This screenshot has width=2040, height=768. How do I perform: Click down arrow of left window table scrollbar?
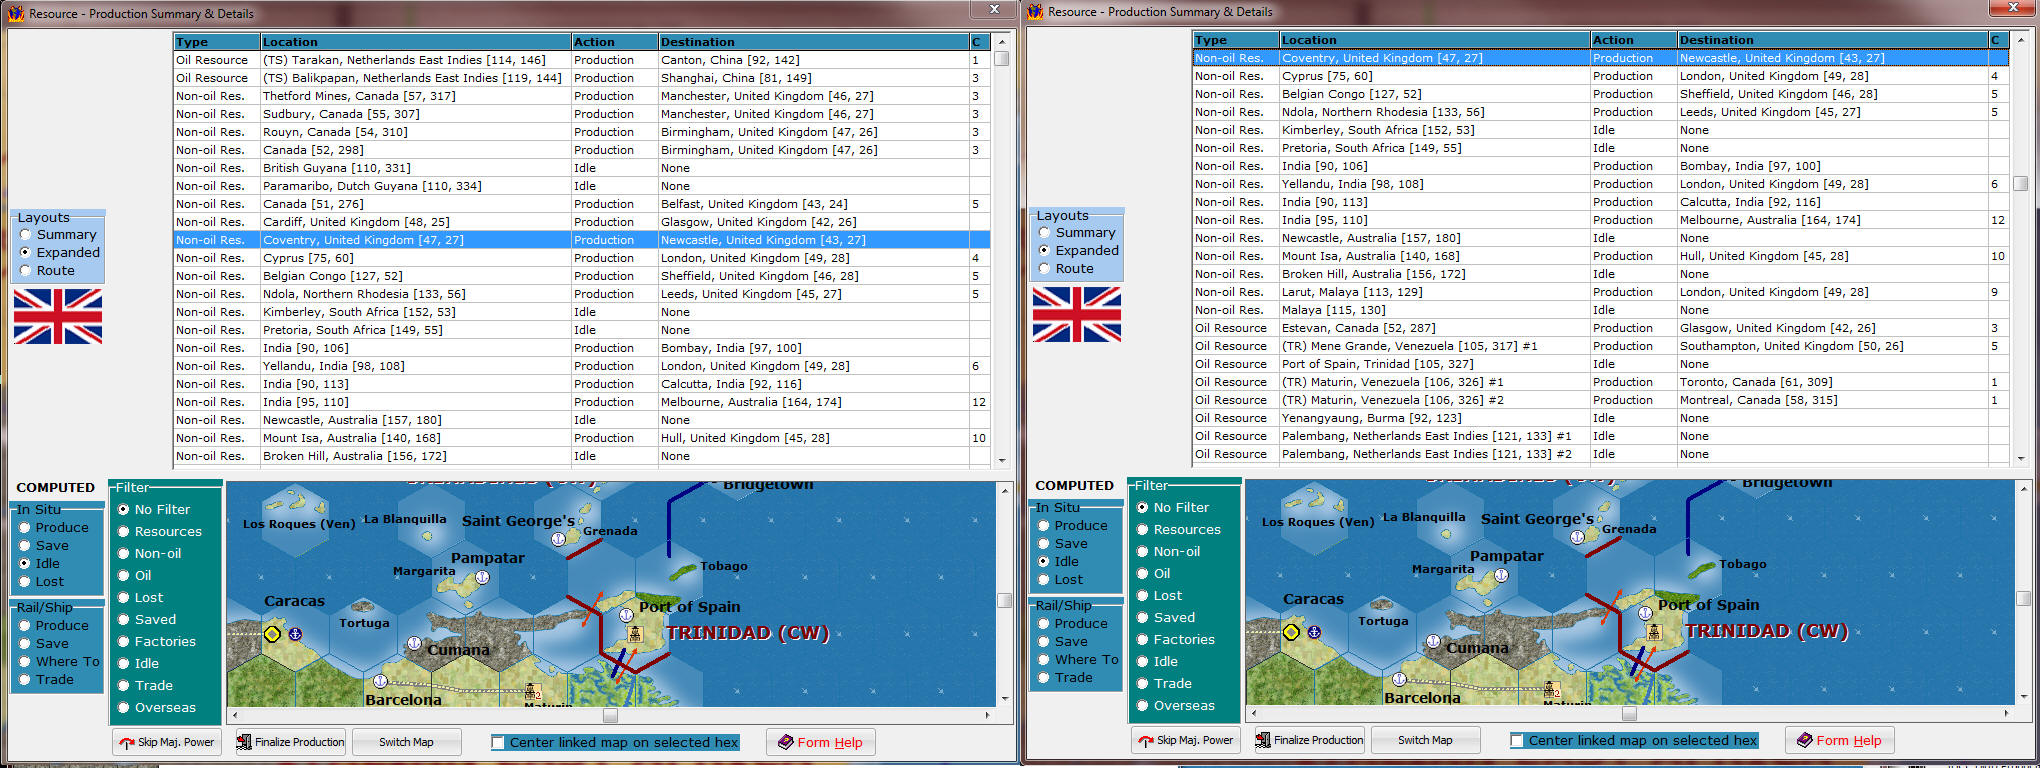click(x=1002, y=460)
